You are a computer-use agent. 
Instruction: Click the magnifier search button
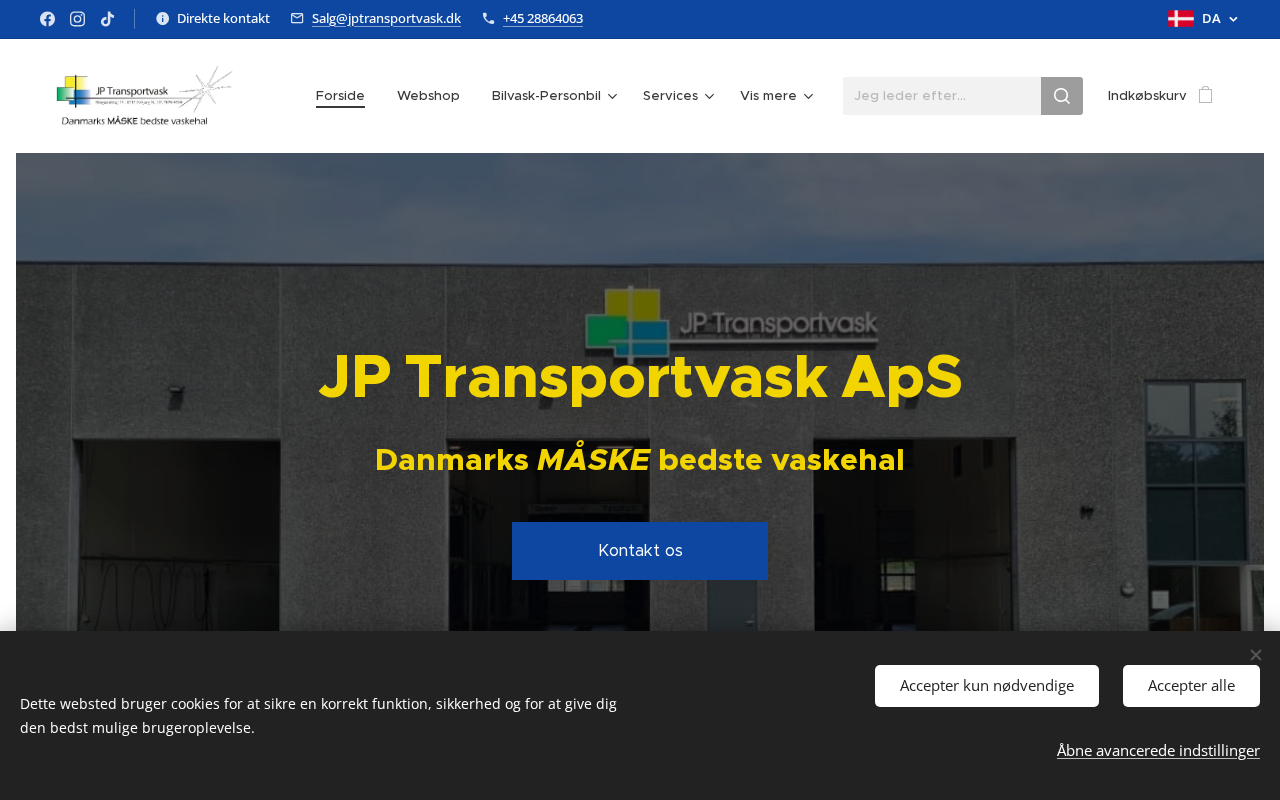point(1062,96)
